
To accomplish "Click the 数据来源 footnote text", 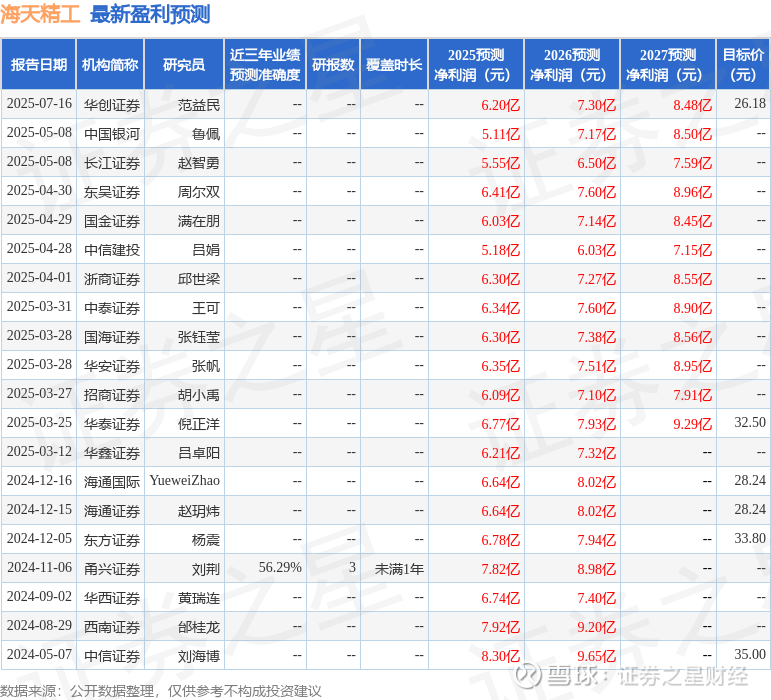I will pos(161,691).
